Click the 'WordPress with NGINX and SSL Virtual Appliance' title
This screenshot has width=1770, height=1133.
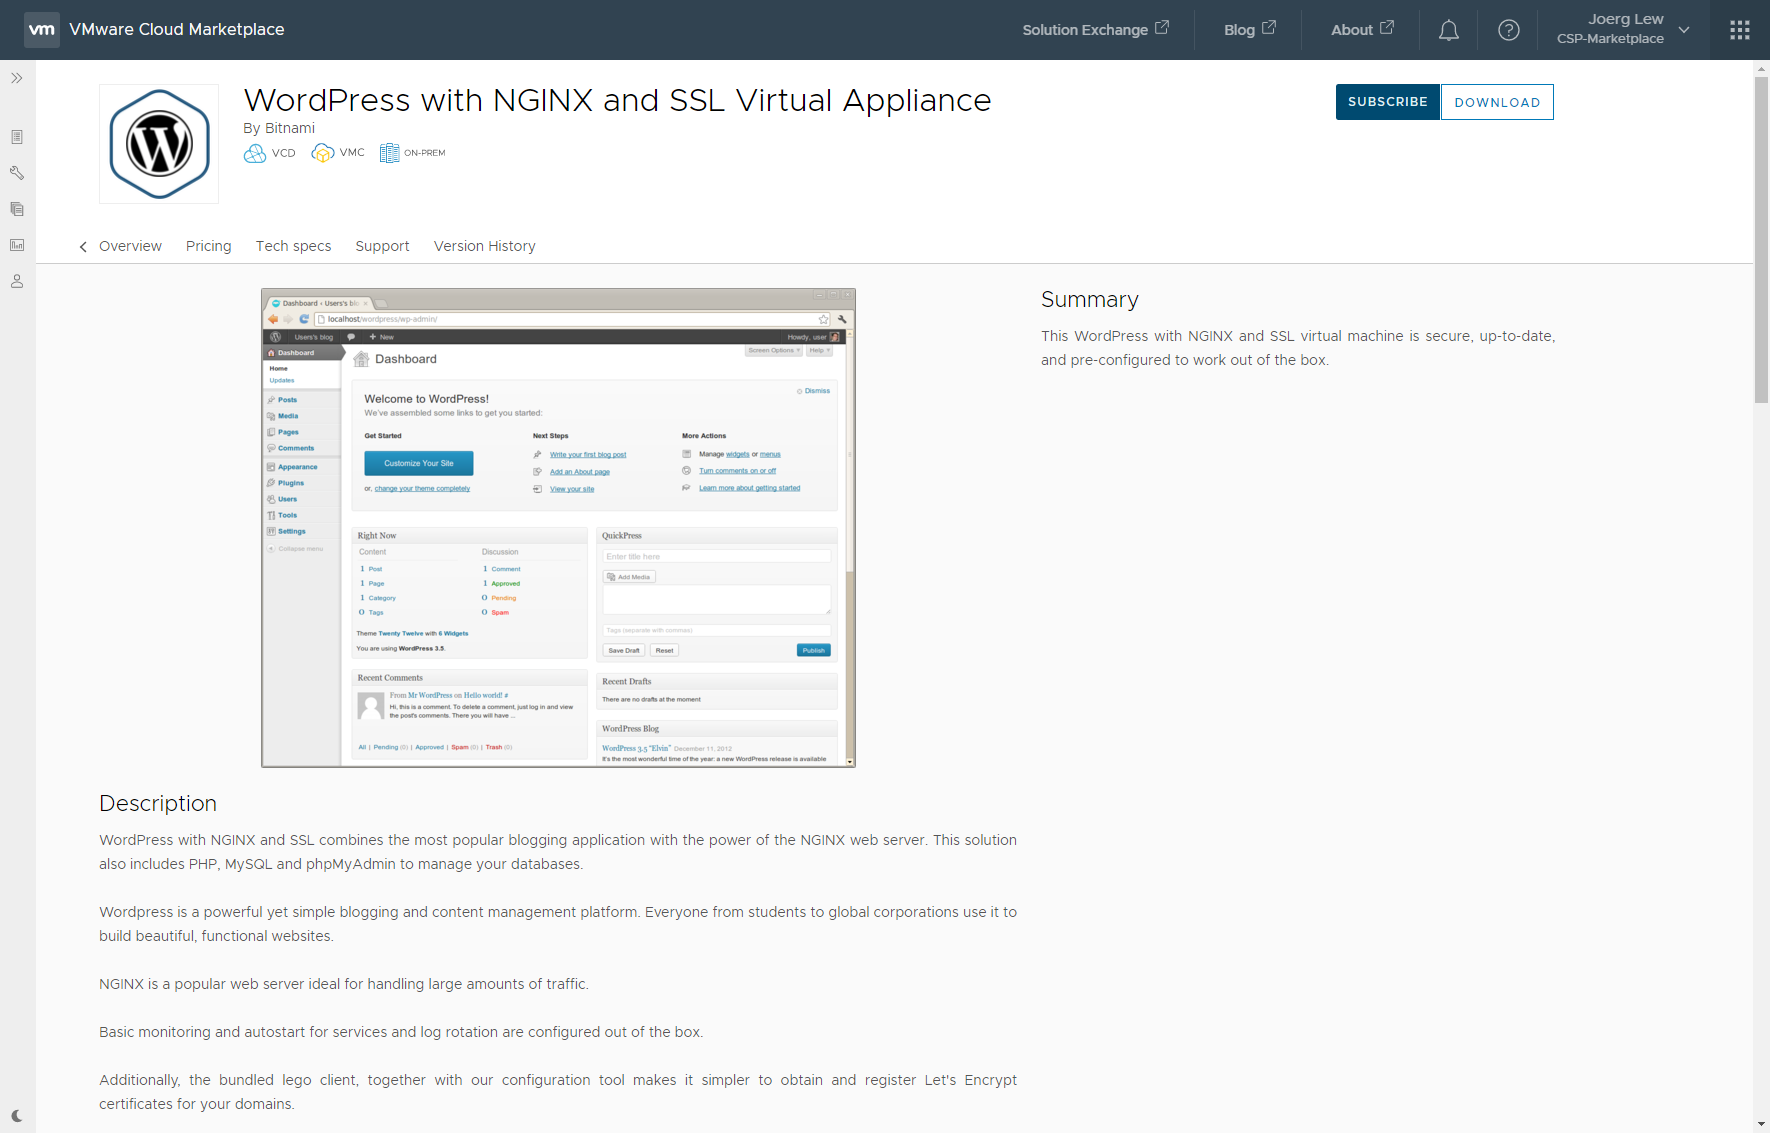coord(617,100)
